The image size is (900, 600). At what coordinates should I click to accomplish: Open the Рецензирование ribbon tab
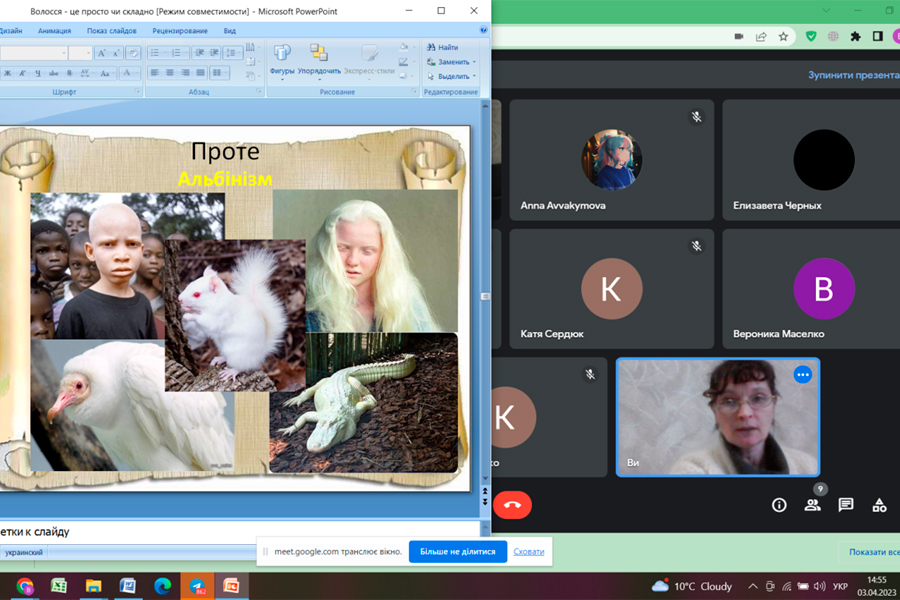click(180, 31)
